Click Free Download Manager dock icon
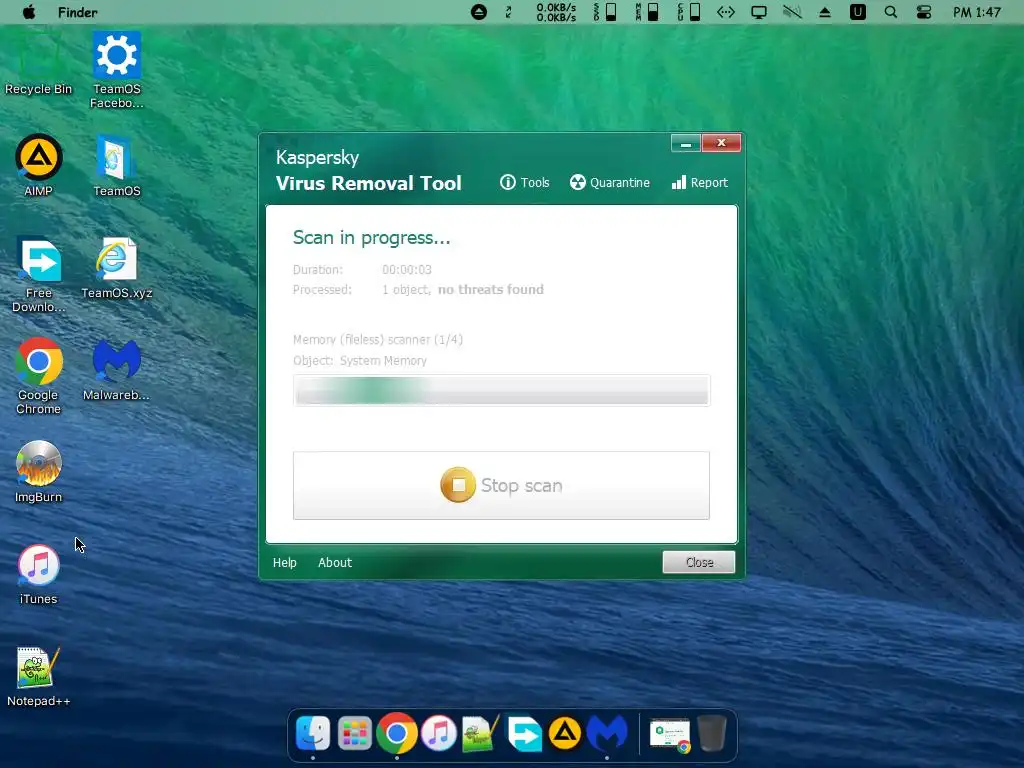Screen dimensions: 1024x768 pyautogui.click(x=524, y=734)
